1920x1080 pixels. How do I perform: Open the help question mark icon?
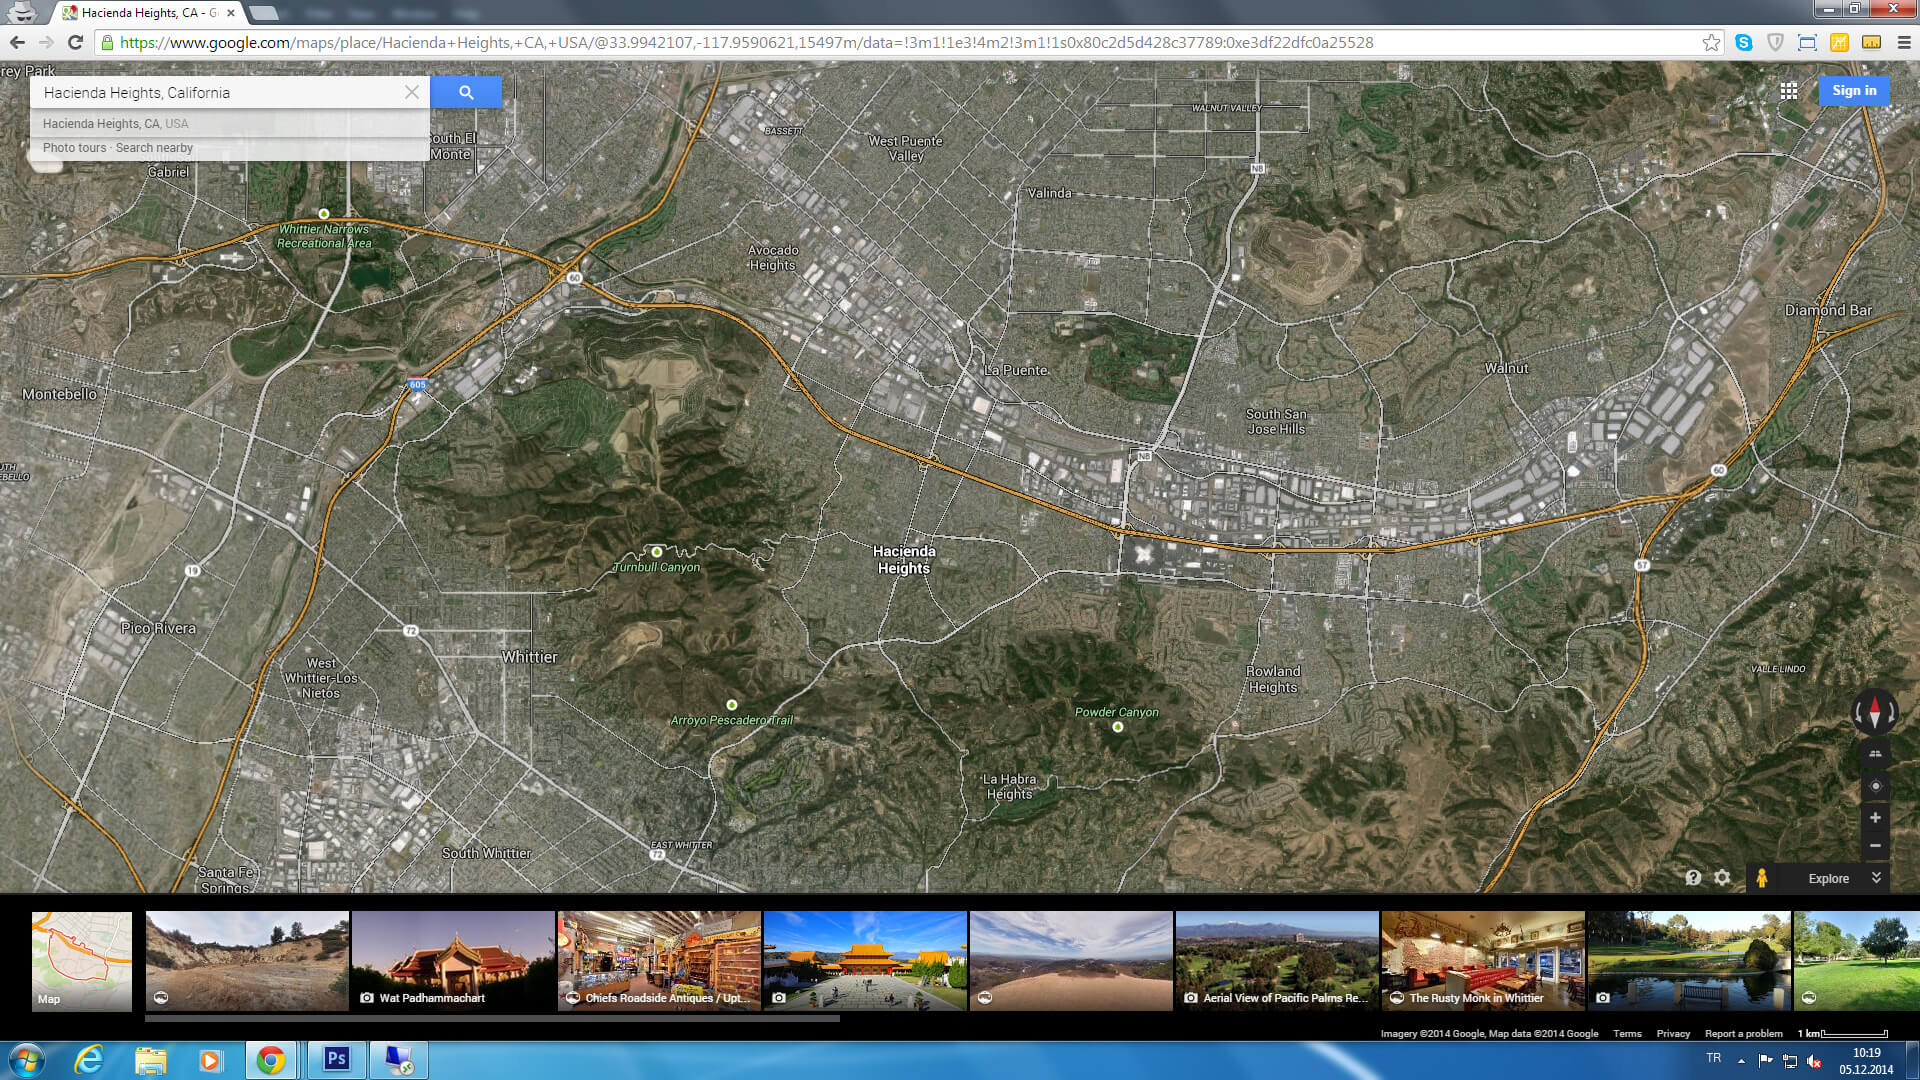coord(1693,878)
